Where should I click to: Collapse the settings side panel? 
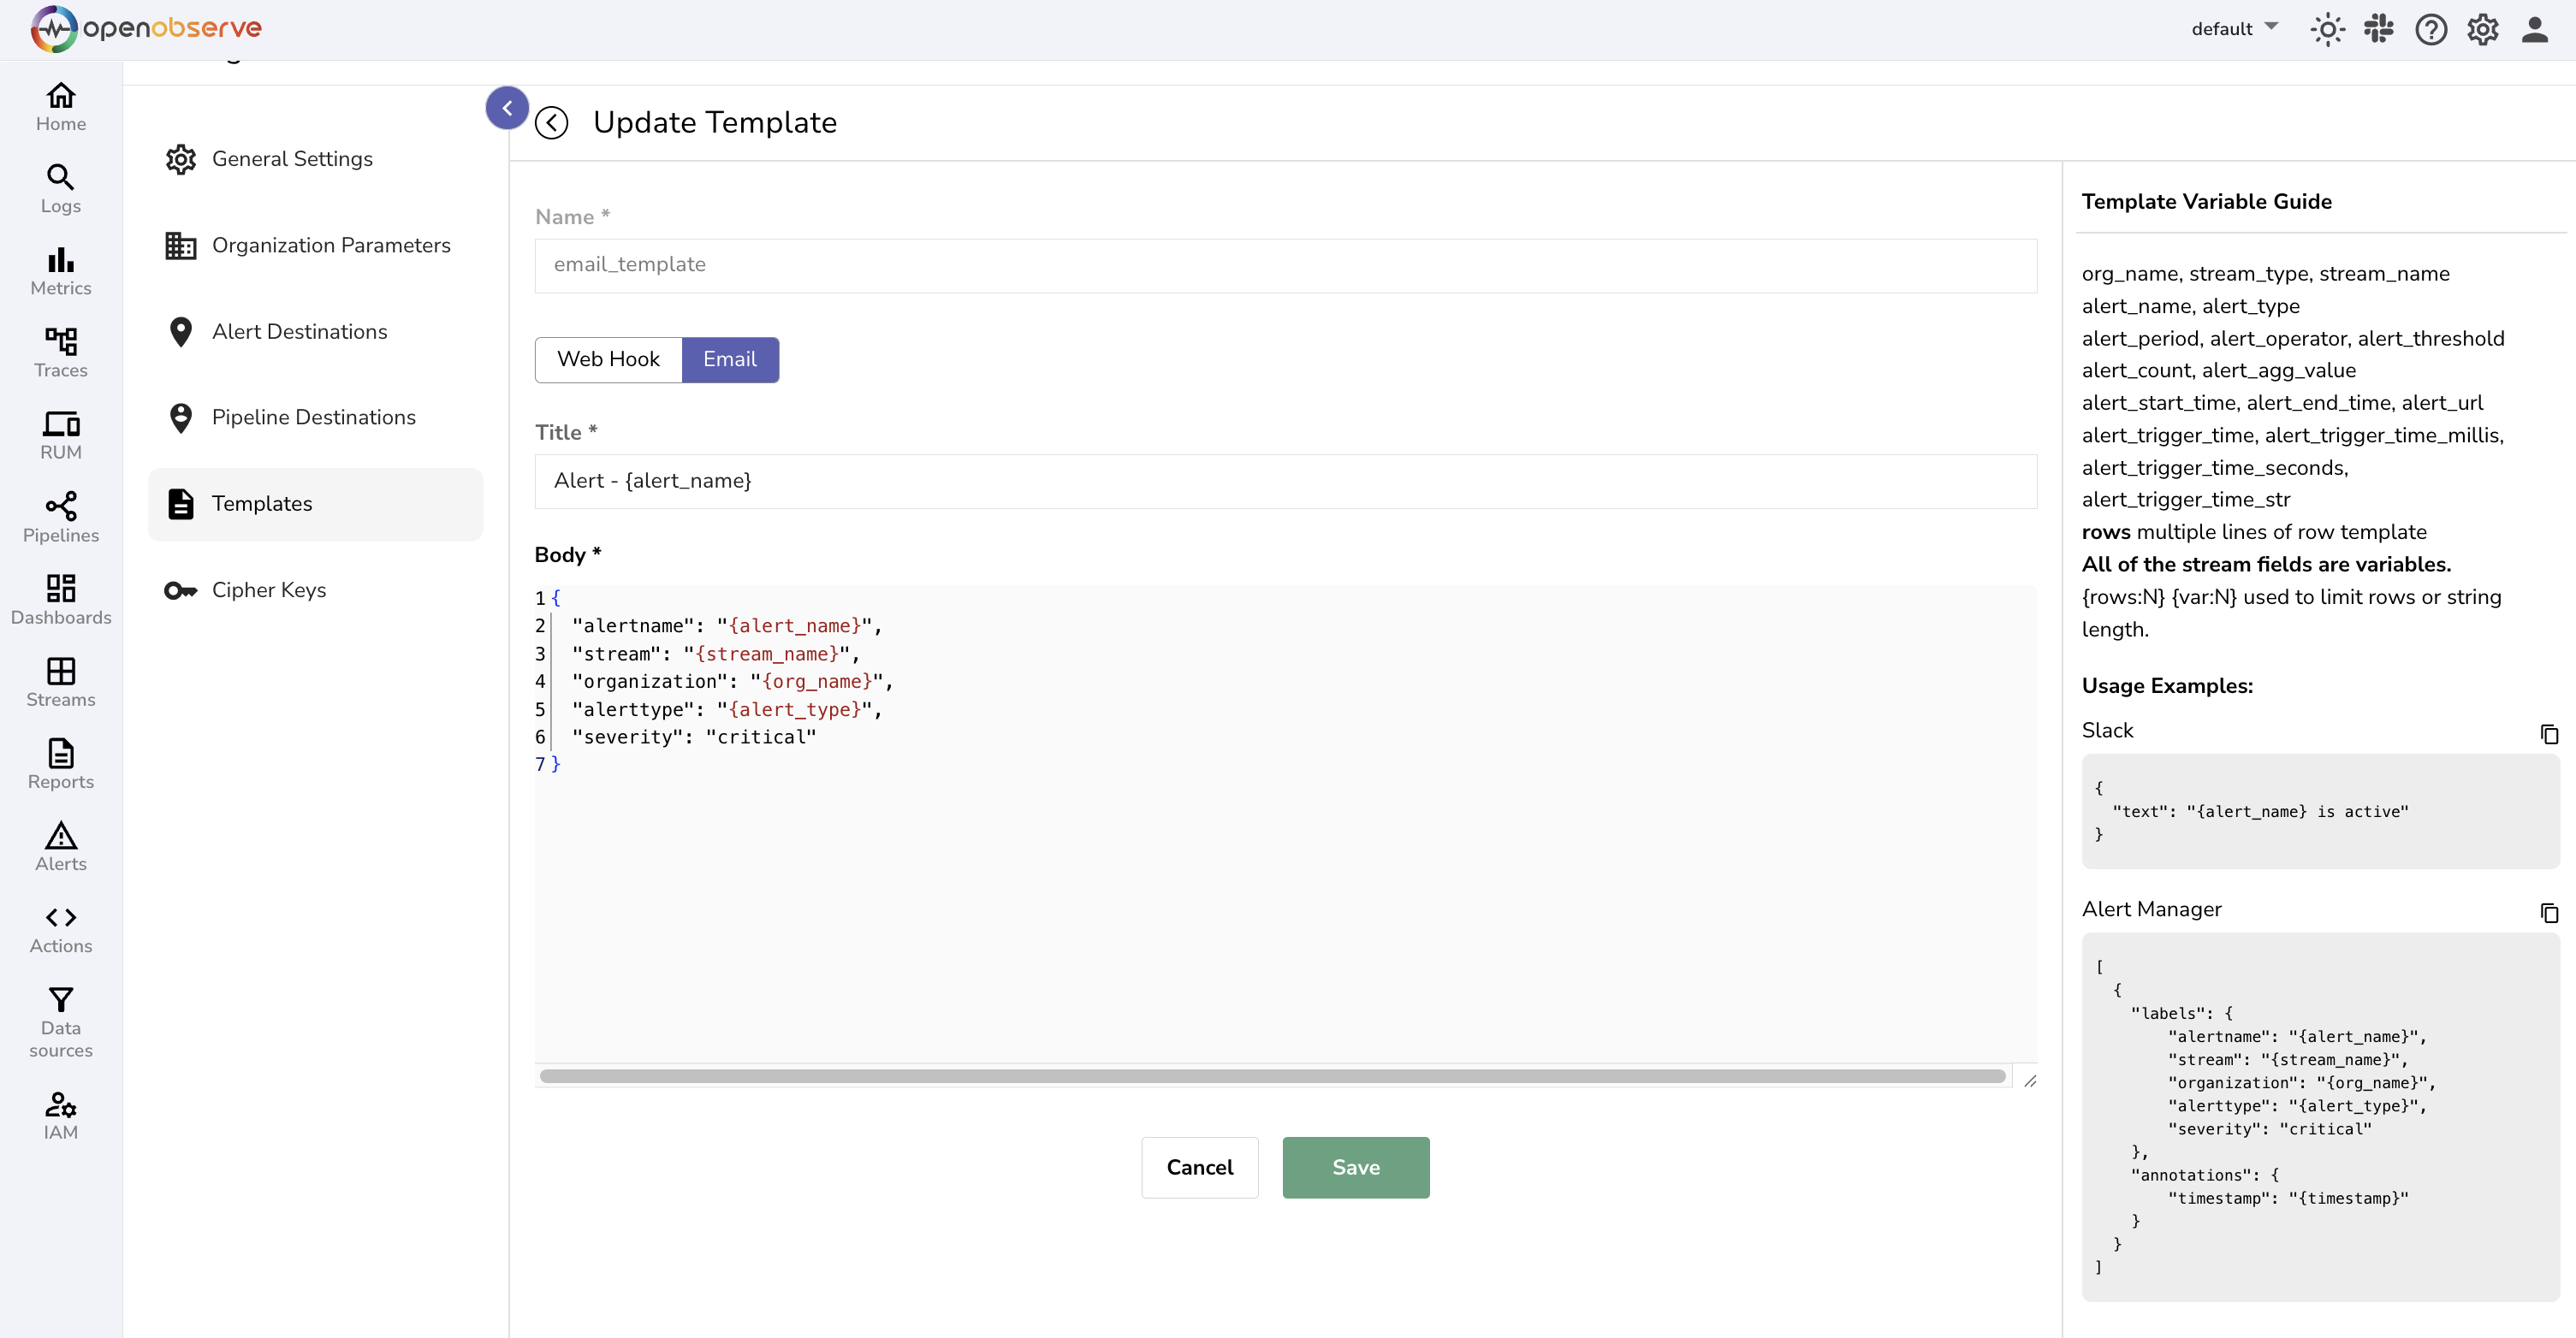[x=507, y=108]
